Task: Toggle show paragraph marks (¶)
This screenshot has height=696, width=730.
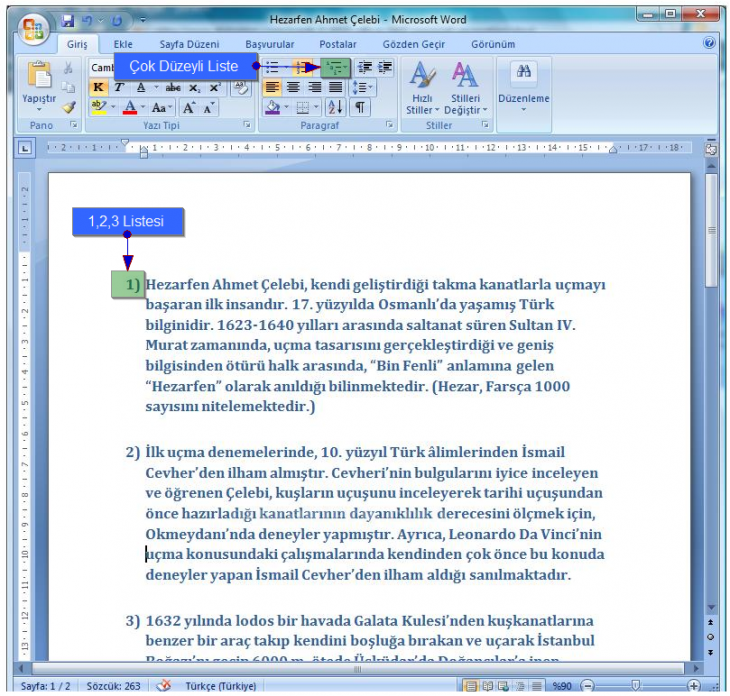Action: 360,108
